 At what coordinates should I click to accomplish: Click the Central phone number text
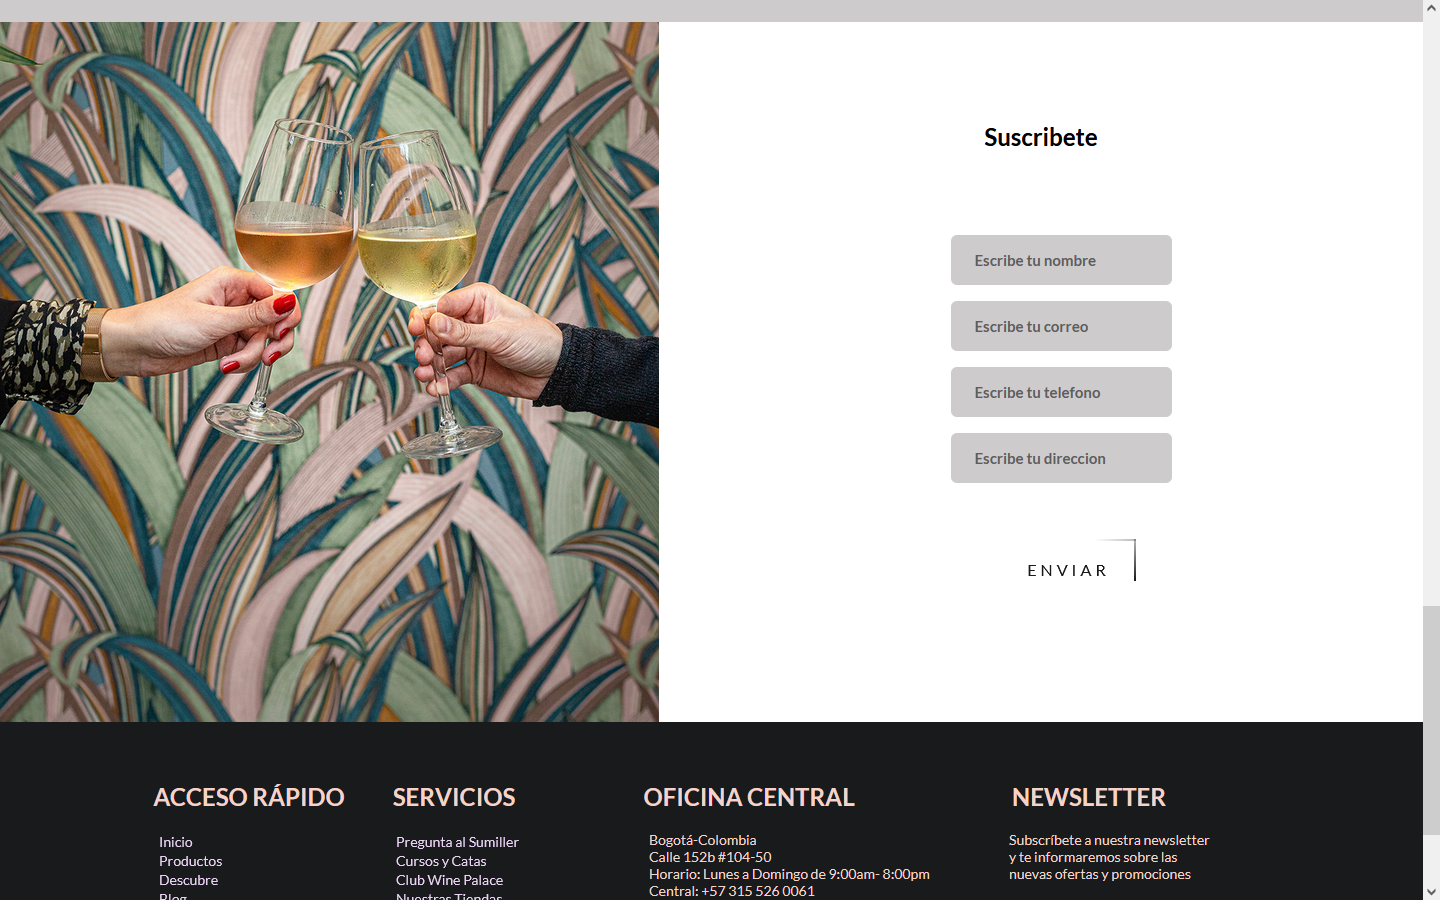click(732, 891)
